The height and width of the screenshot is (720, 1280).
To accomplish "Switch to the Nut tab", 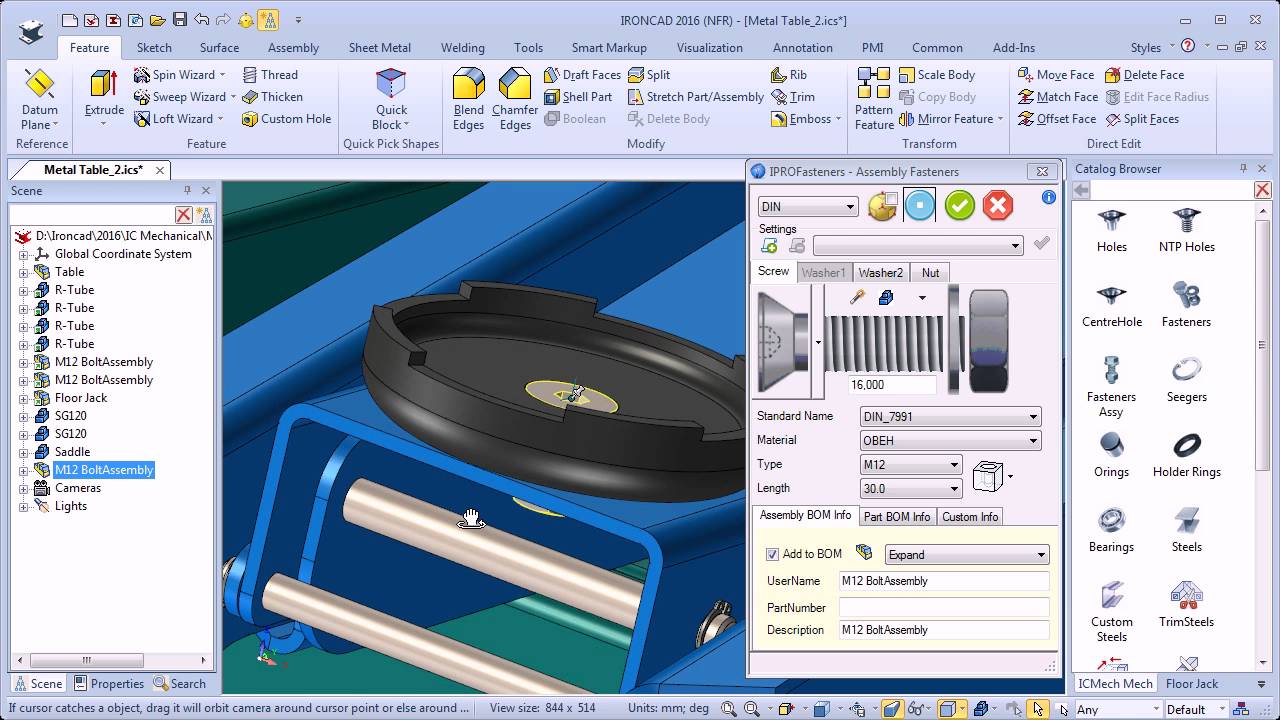I will 930,273.
